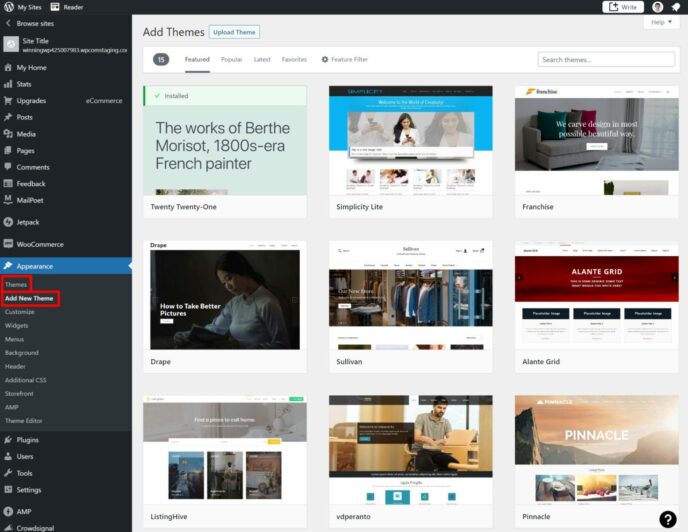Click the eCommerce plan label

click(x=104, y=101)
